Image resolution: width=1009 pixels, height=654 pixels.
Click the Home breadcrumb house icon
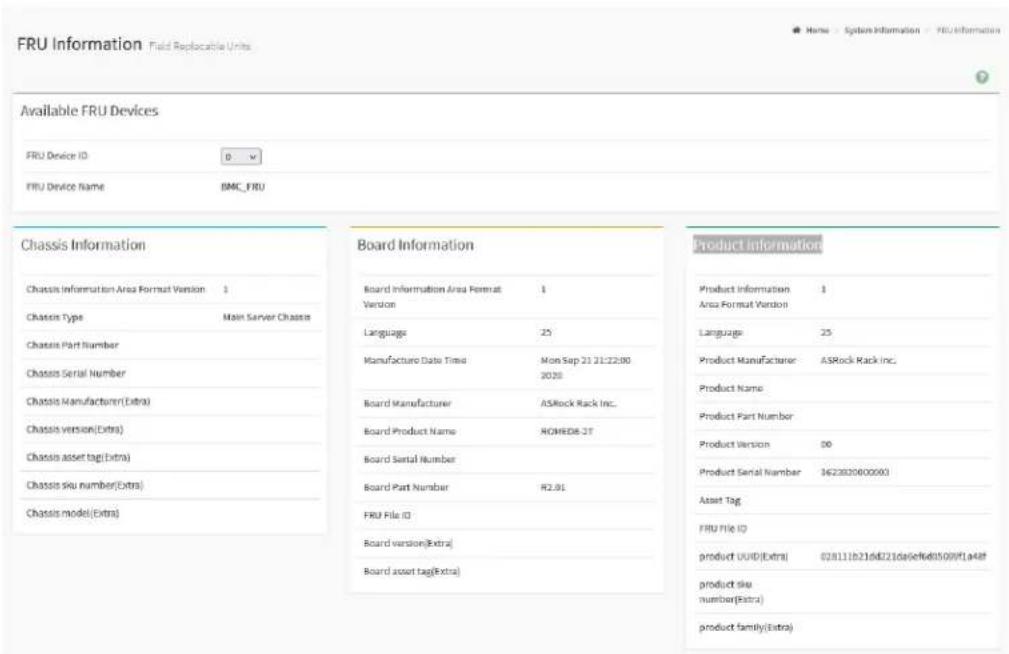tap(796, 30)
